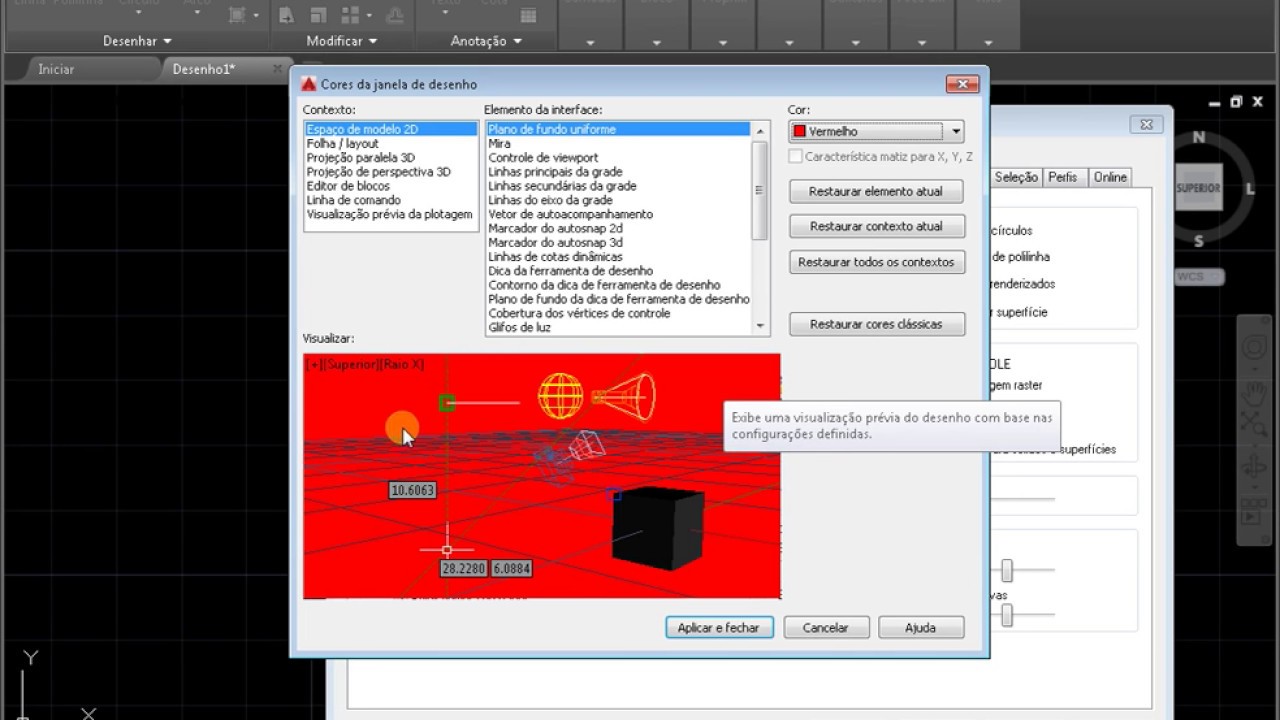This screenshot has width=1280, height=720.
Task: Click the S compass direction on ViewCube
Action: (x=1199, y=241)
